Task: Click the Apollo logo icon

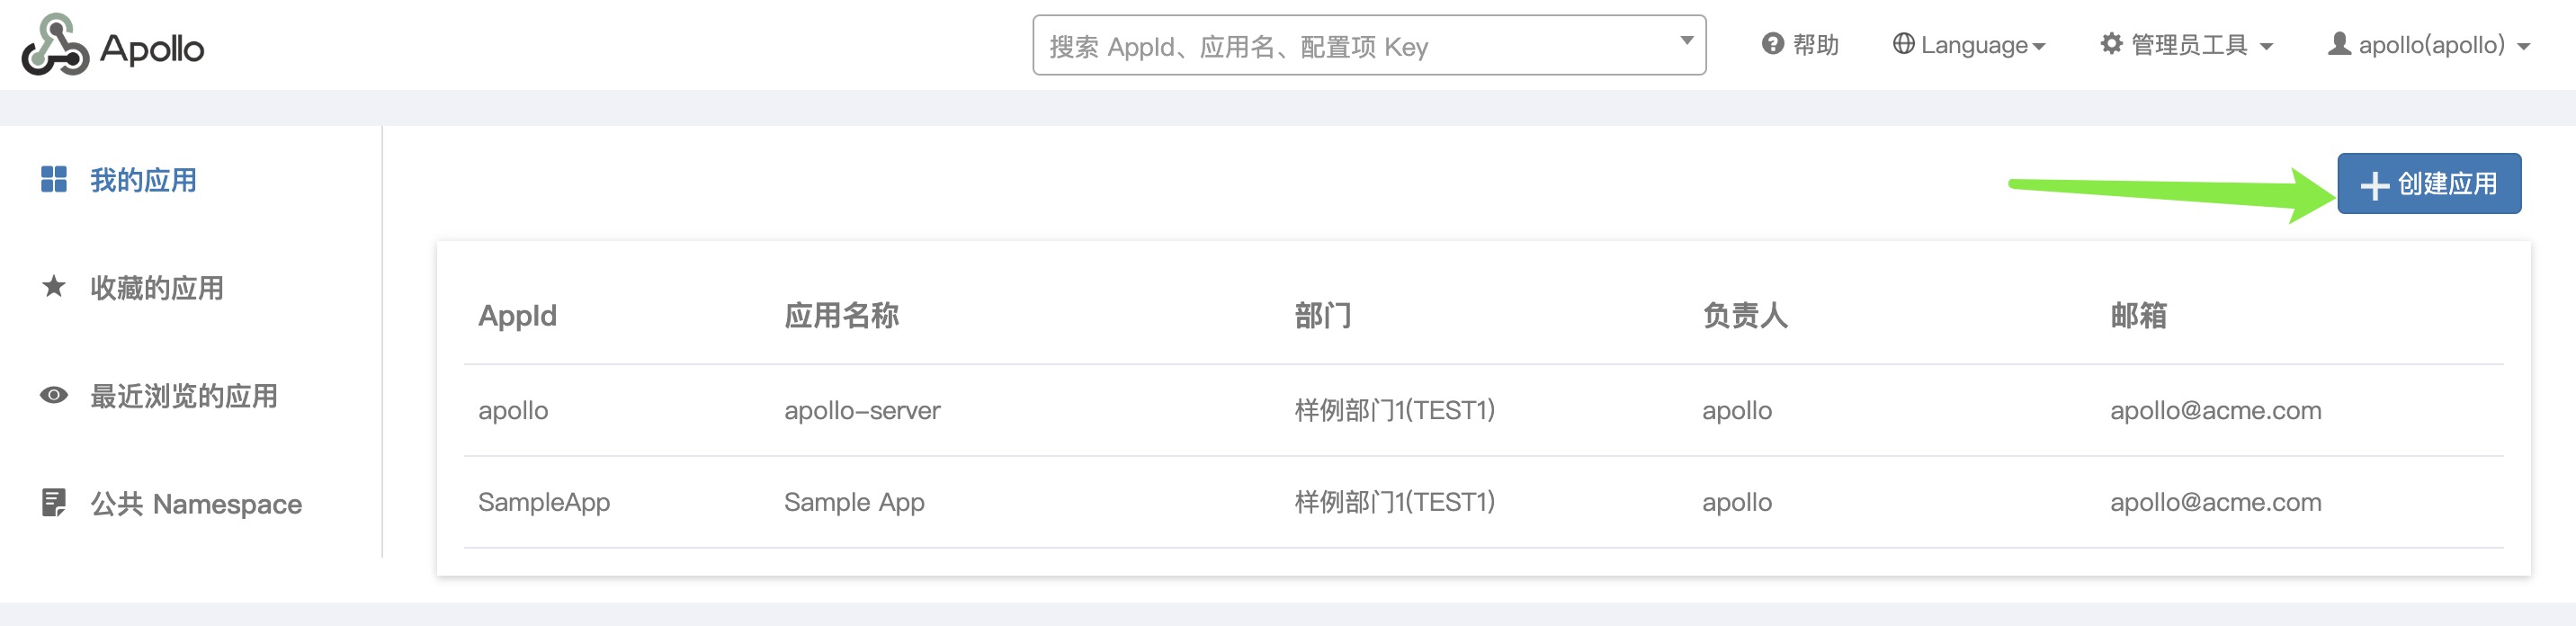Action: coord(56,45)
